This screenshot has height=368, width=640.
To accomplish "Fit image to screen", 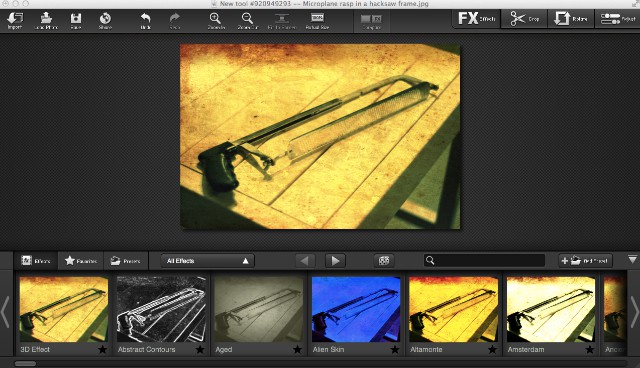I will [281, 20].
